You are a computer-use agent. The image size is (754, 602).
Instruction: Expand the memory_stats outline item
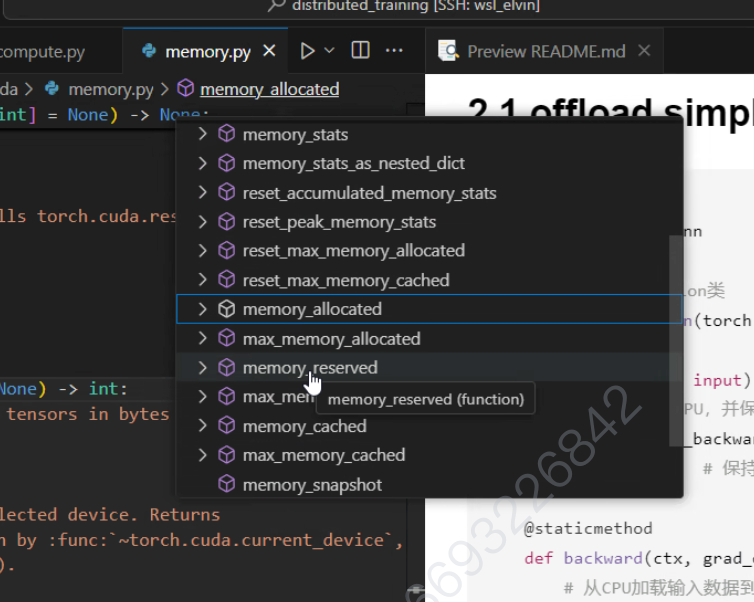[203, 134]
